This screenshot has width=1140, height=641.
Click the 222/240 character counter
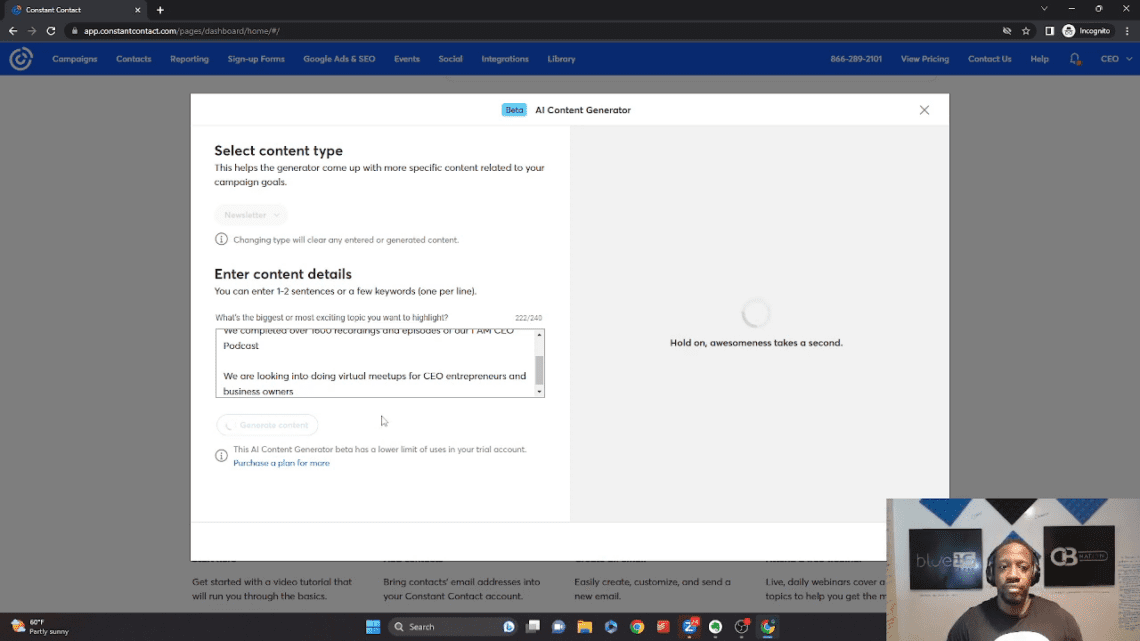[x=529, y=318]
